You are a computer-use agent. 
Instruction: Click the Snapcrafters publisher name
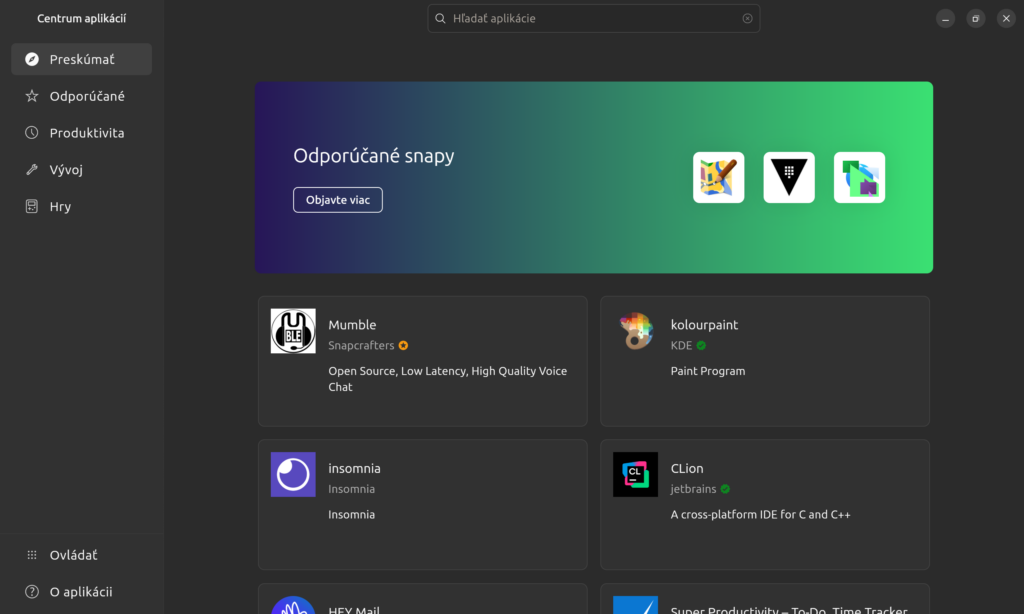click(361, 346)
